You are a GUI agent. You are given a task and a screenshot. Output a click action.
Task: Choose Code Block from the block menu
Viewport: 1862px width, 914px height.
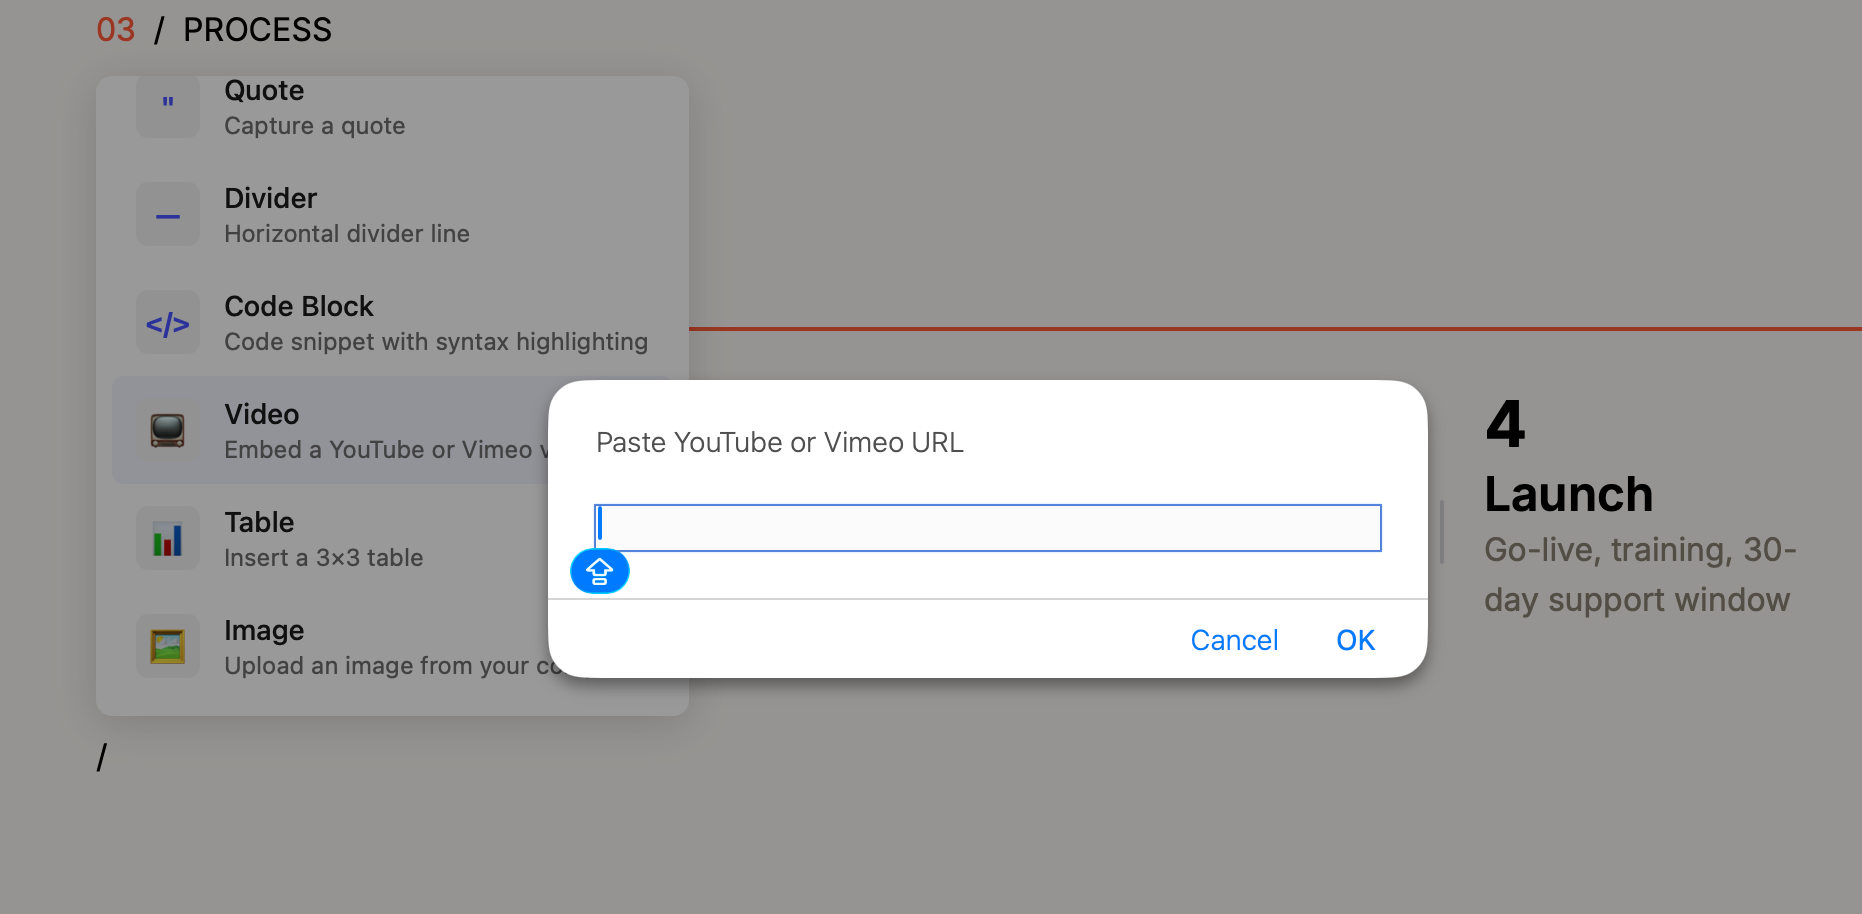[x=392, y=322]
